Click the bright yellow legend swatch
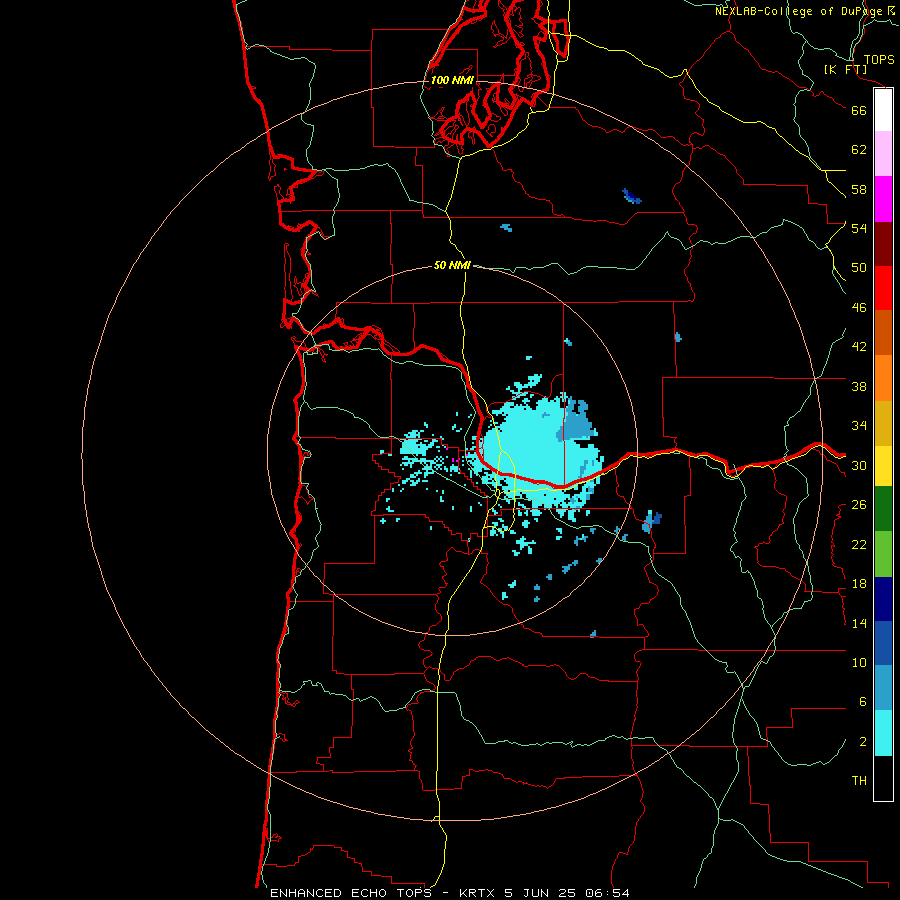Screen dimensions: 900x900 pyautogui.click(x=883, y=466)
